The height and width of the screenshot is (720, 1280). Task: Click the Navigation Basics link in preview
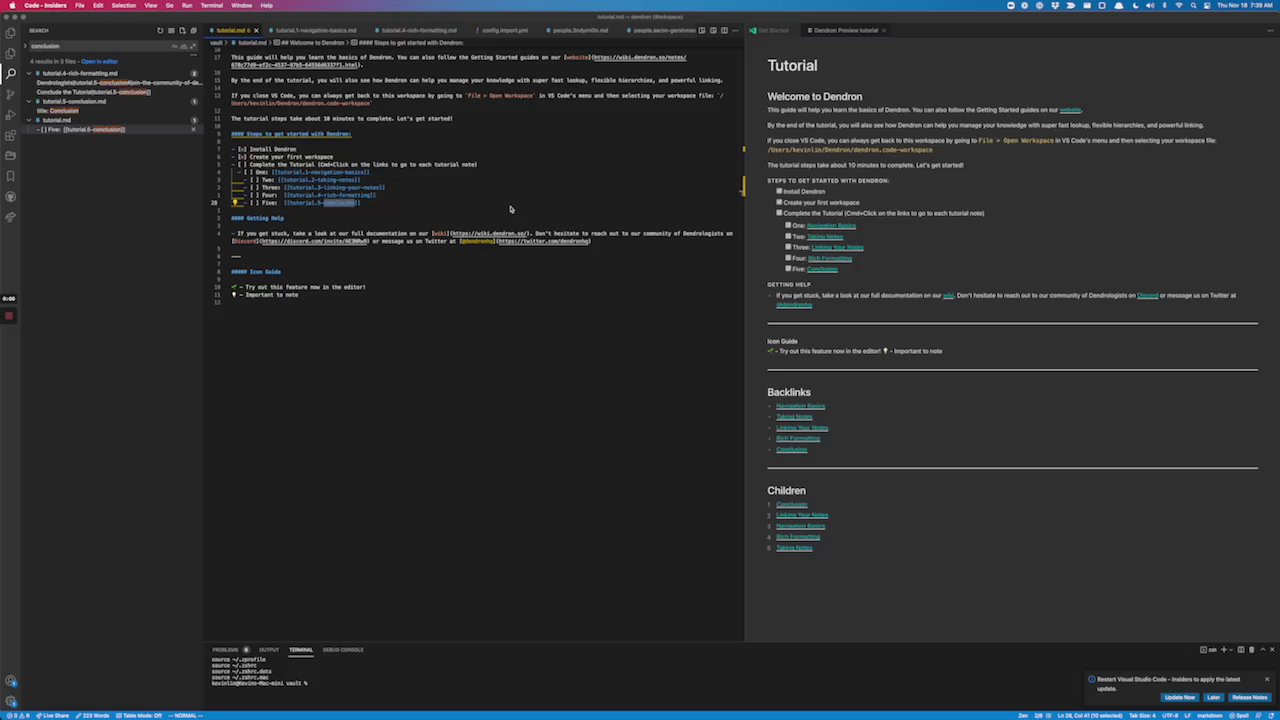coord(831,226)
